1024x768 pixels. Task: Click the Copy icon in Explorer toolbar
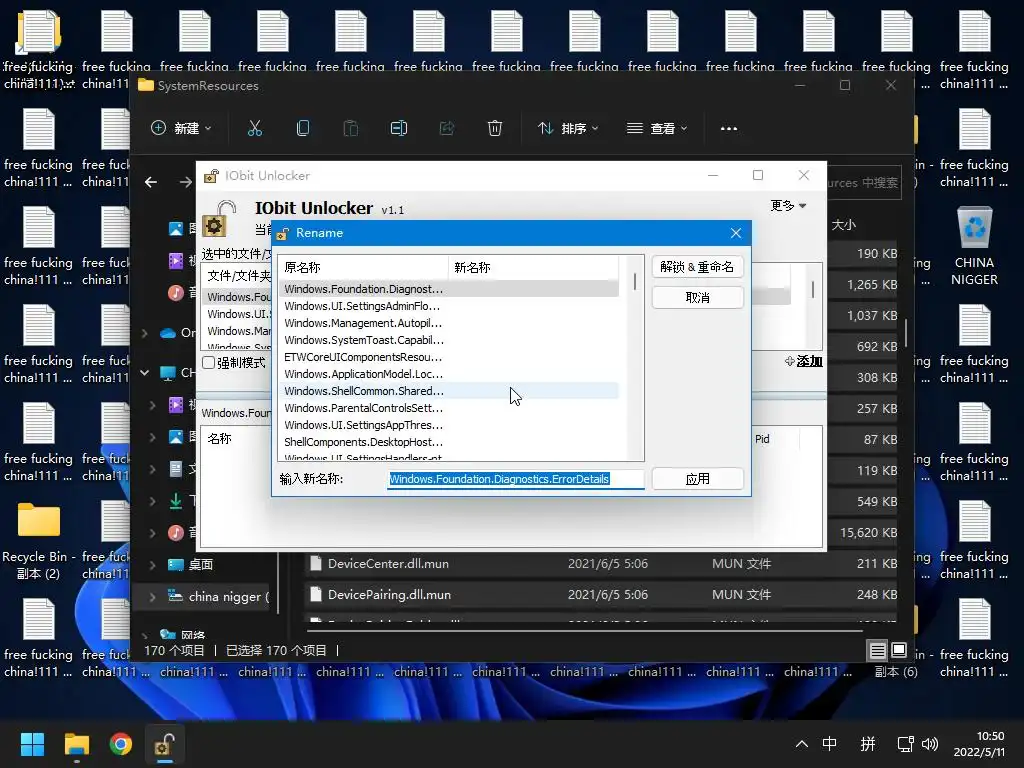302,129
